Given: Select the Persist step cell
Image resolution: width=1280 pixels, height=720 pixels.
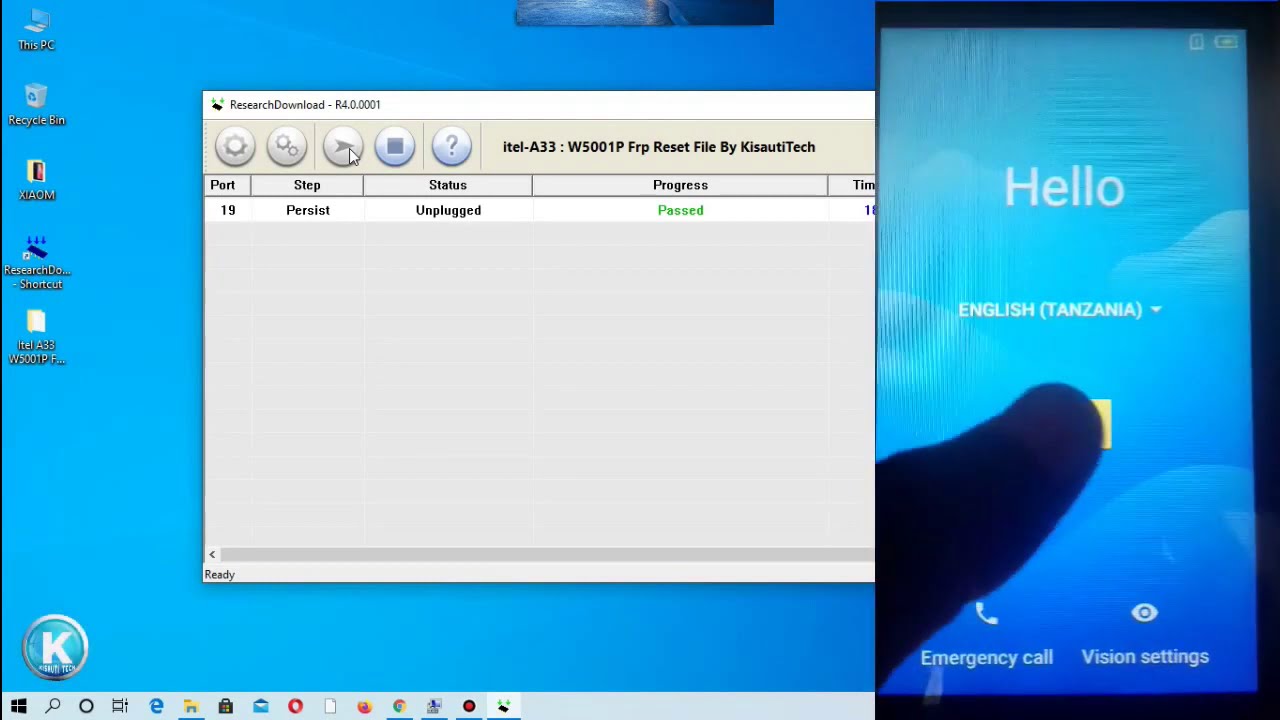Looking at the screenshot, I should [307, 210].
